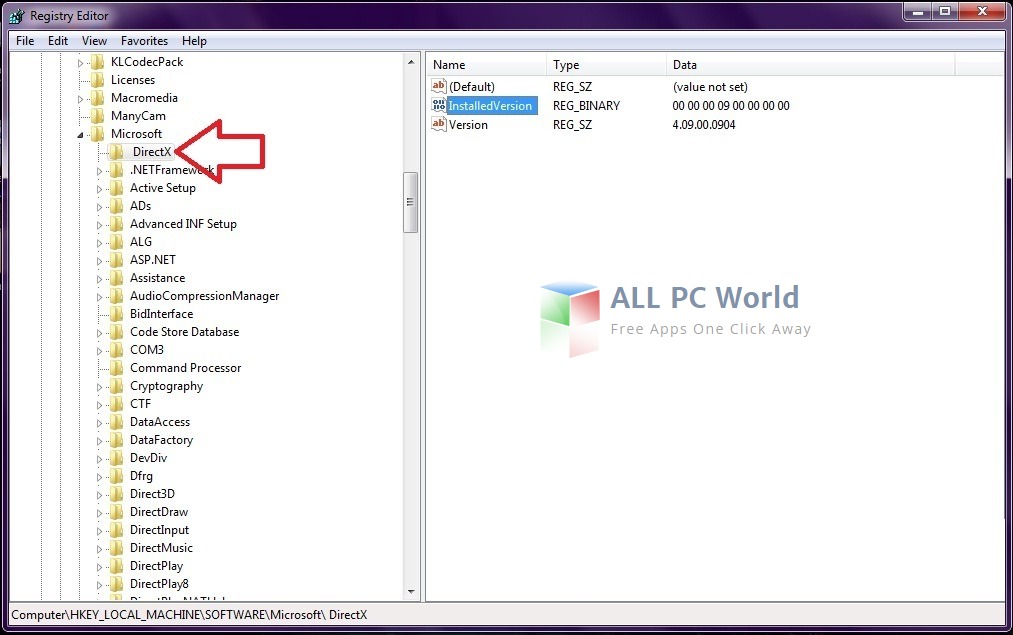Expand the AudioCompressionManager key
This screenshot has width=1013, height=635.
pos(99,297)
